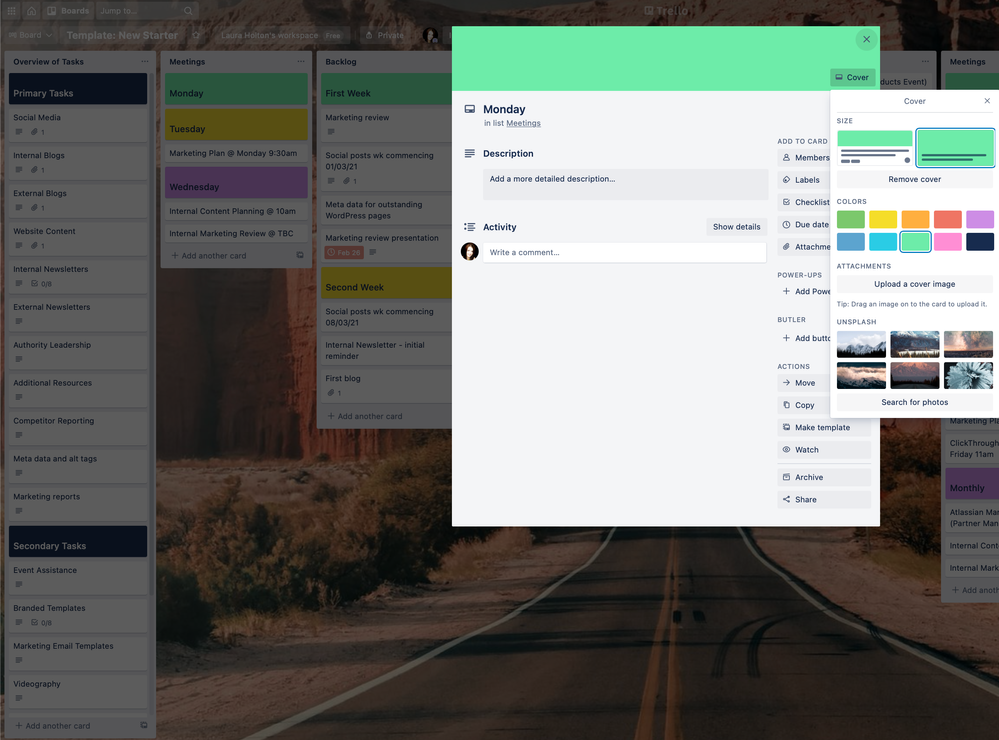Viewport: 999px width, 740px height.
Task: Select the full-card cover size option
Action: click(955, 148)
